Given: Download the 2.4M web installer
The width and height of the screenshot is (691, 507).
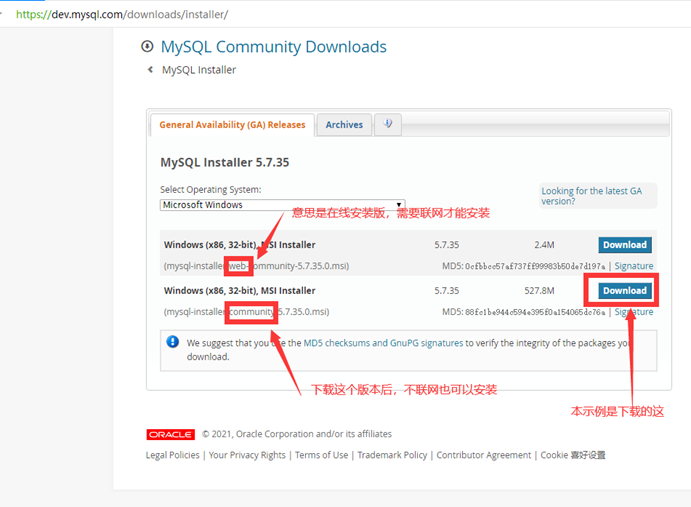Looking at the screenshot, I should pyautogui.click(x=625, y=245).
